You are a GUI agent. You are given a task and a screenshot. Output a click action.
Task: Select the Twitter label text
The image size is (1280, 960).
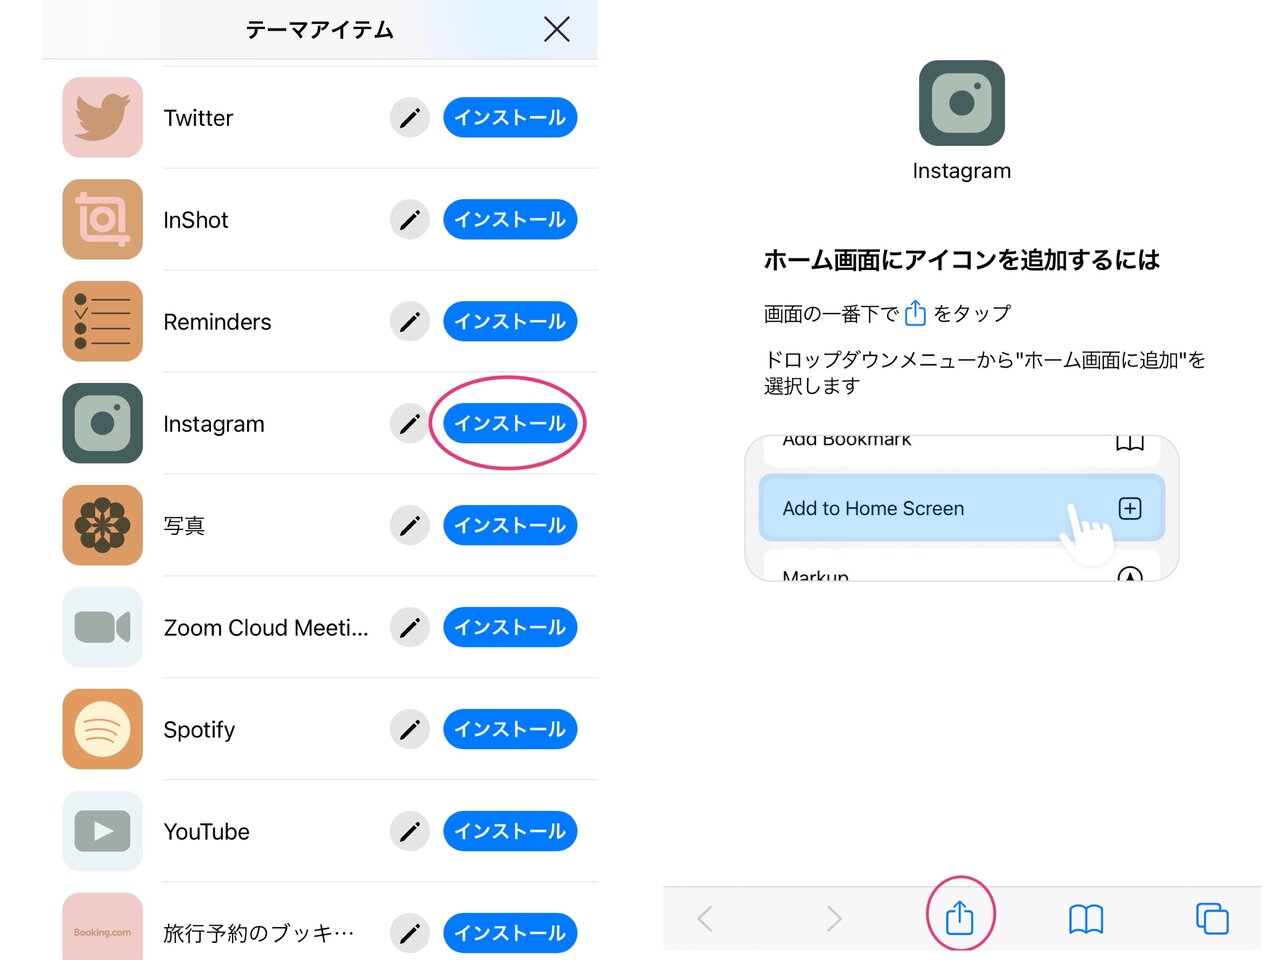coord(198,118)
